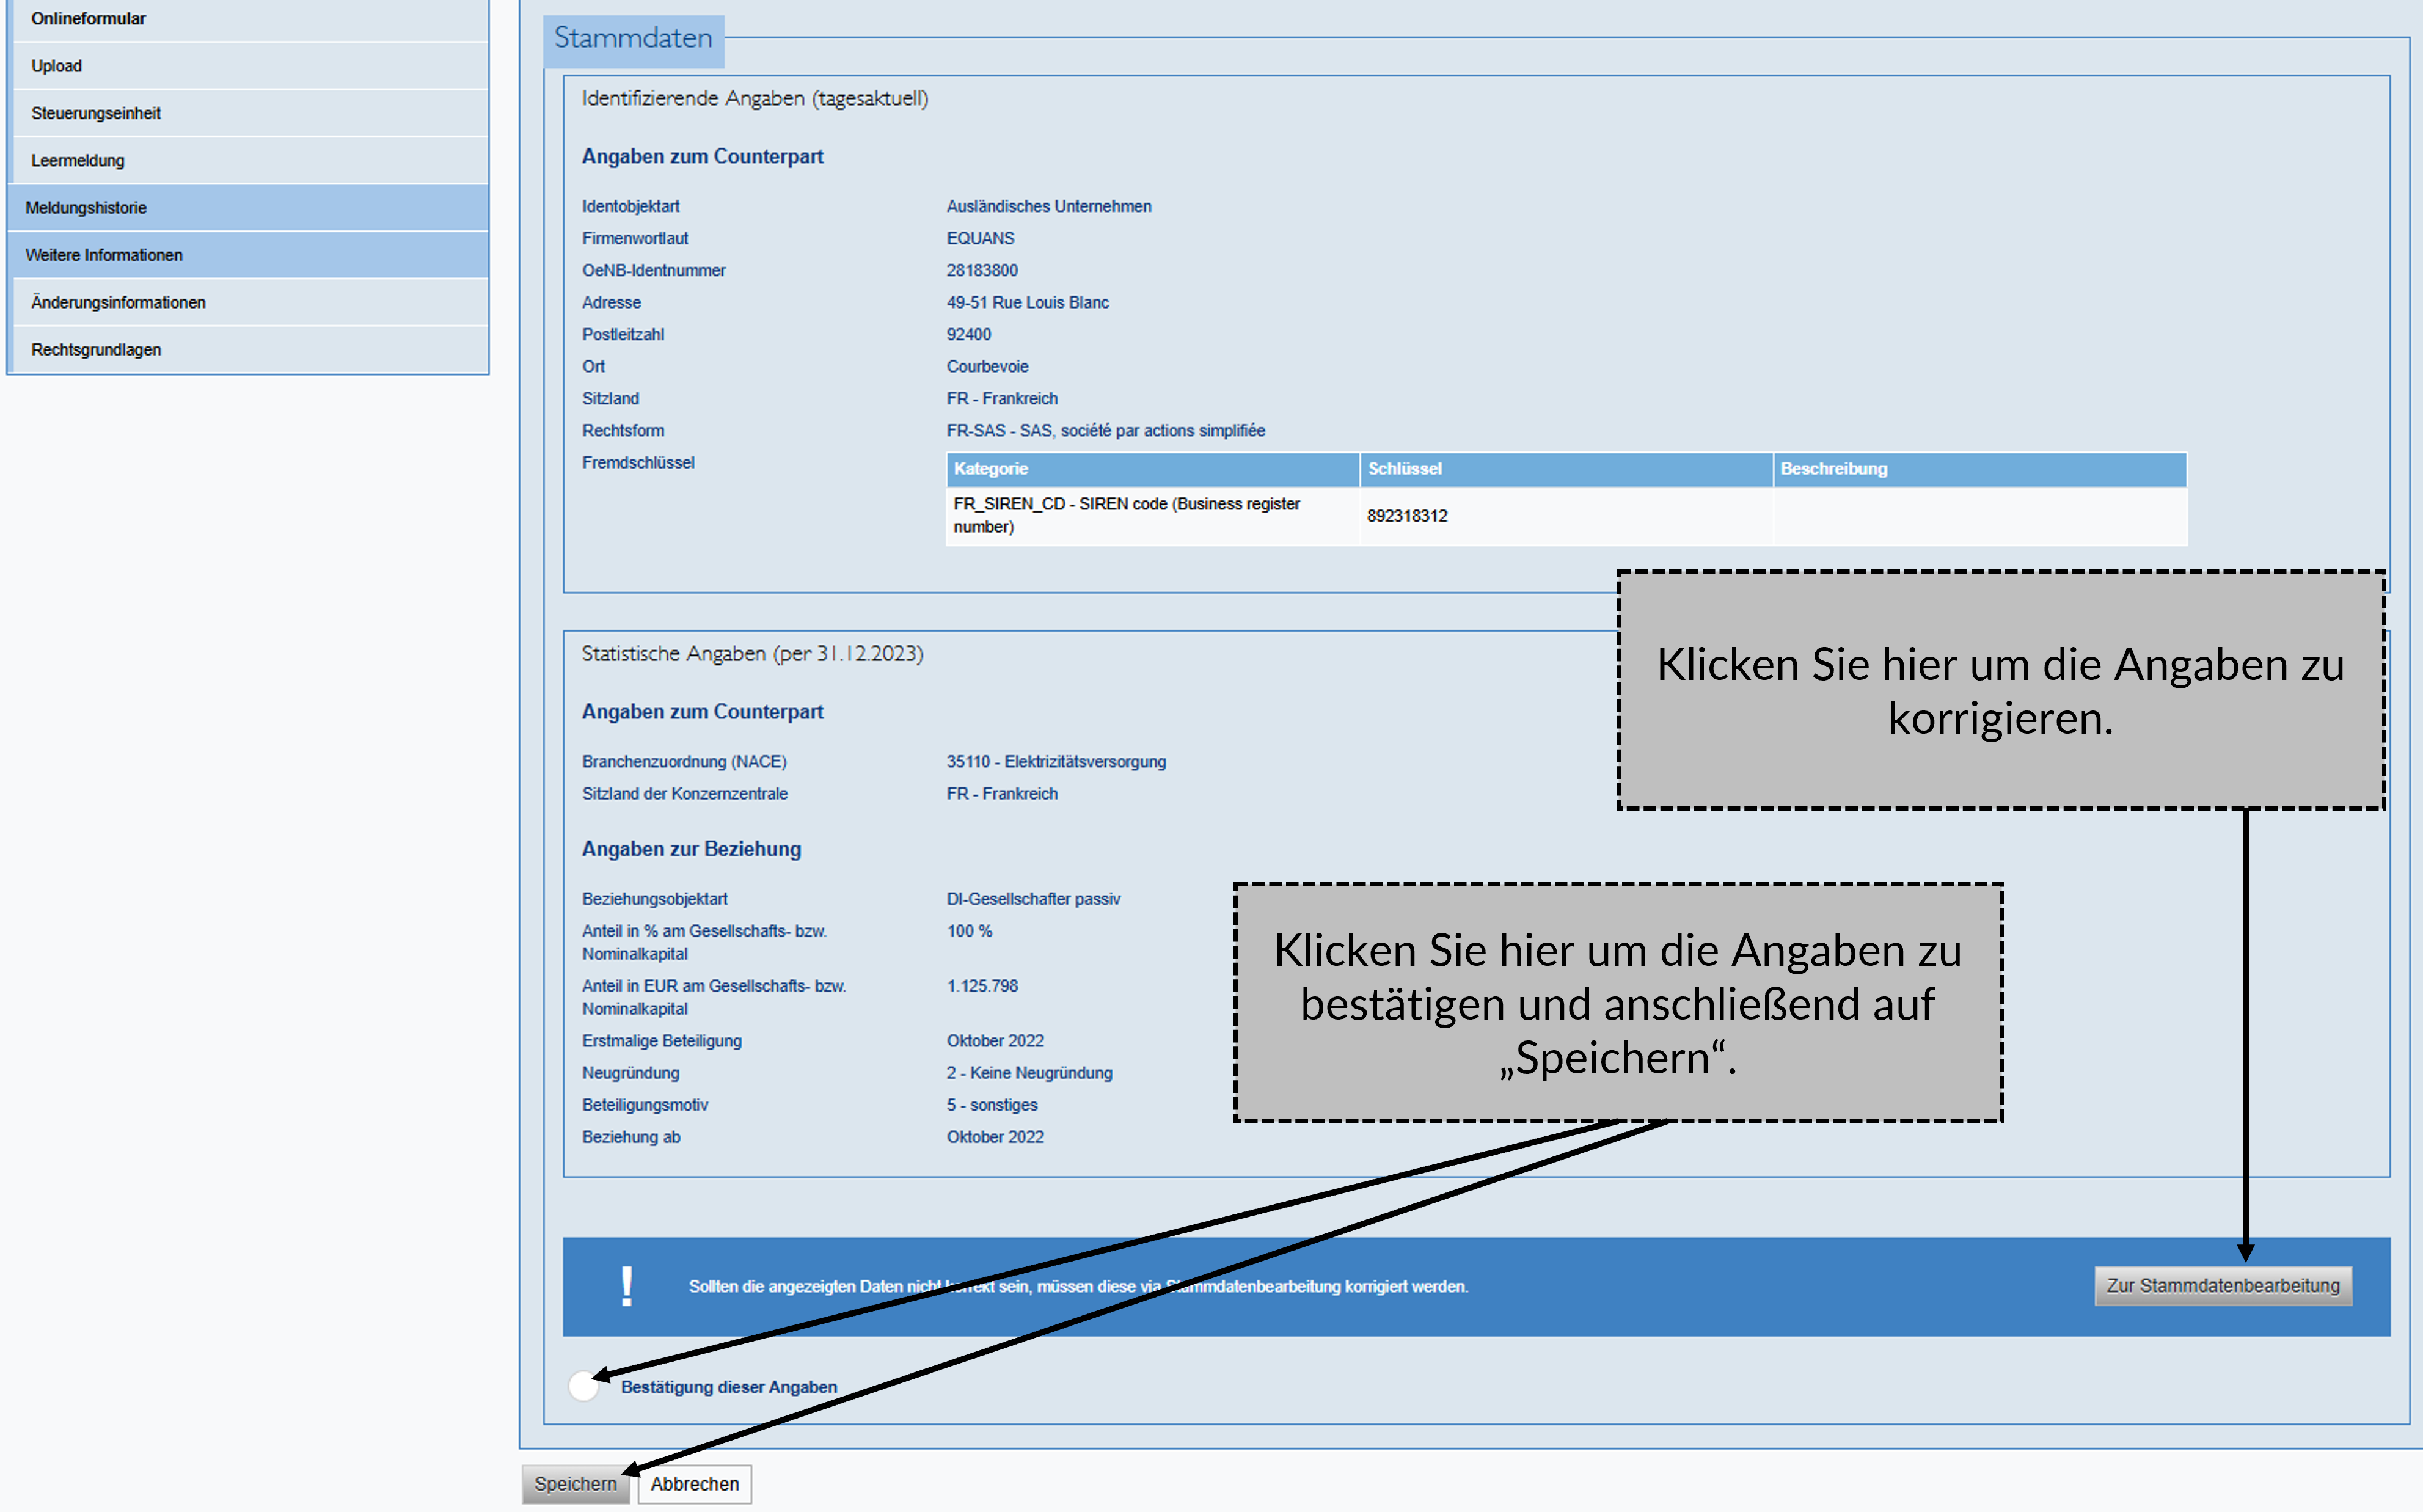Click the exclamation warning icon
The height and width of the screenshot is (1512, 2423).
point(626,1286)
